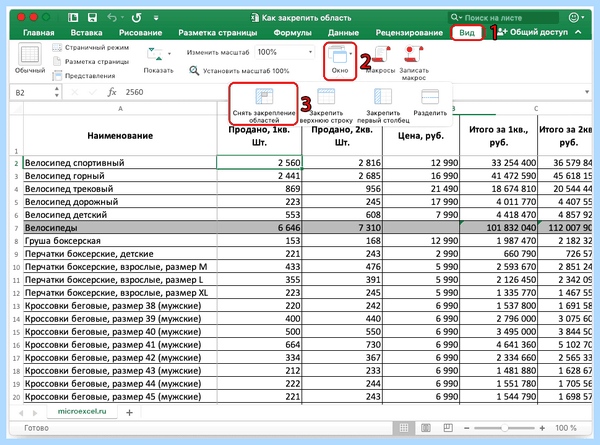The image size is (600, 445).
Task: Click the Name Box showing B2
Action: tap(33, 93)
